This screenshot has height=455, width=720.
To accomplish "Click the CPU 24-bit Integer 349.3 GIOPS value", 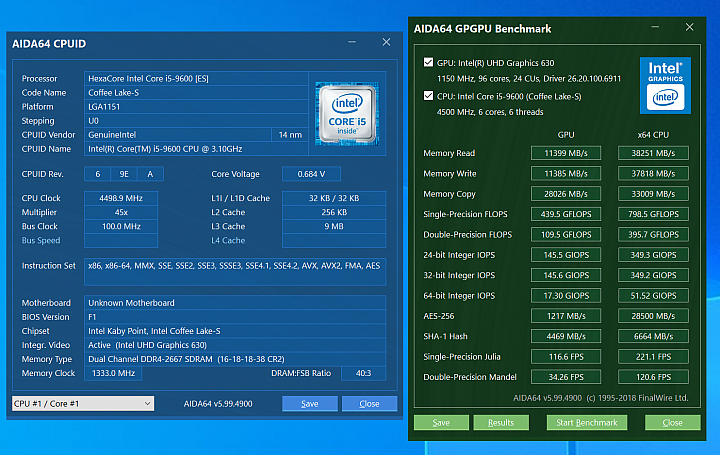I will click(x=653, y=255).
